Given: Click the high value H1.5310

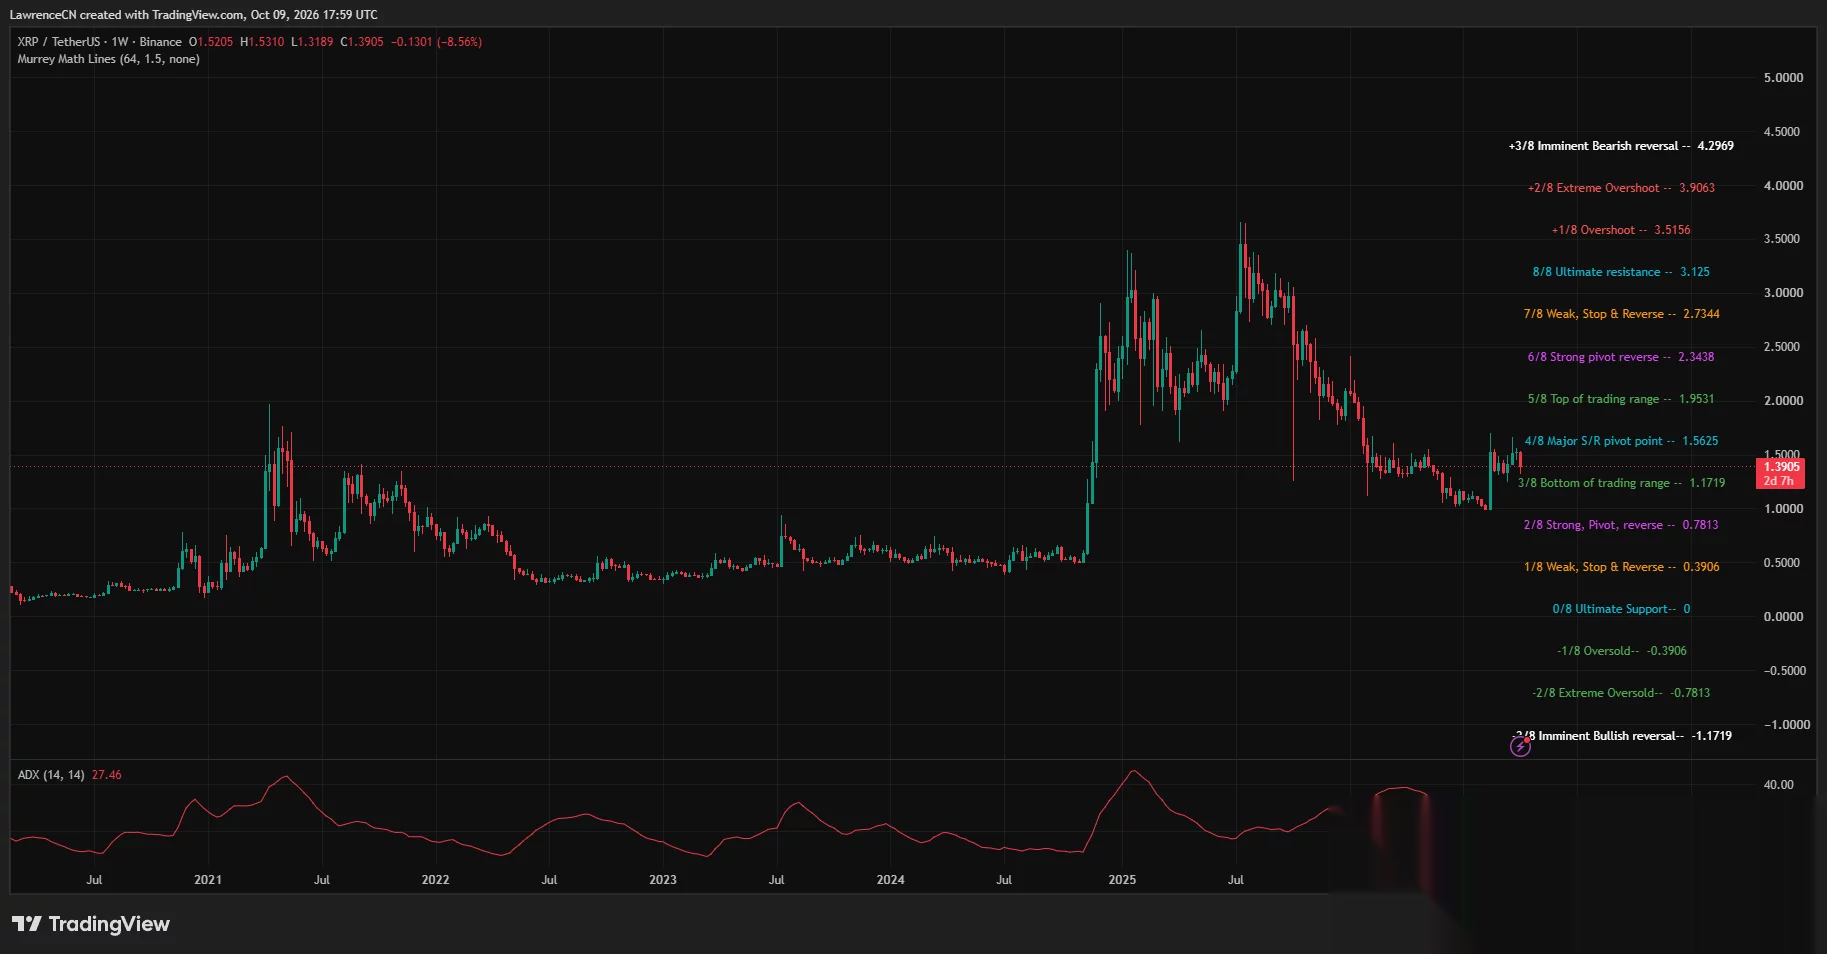Looking at the screenshot, I should pyautogui.click(x=262, y=42).
